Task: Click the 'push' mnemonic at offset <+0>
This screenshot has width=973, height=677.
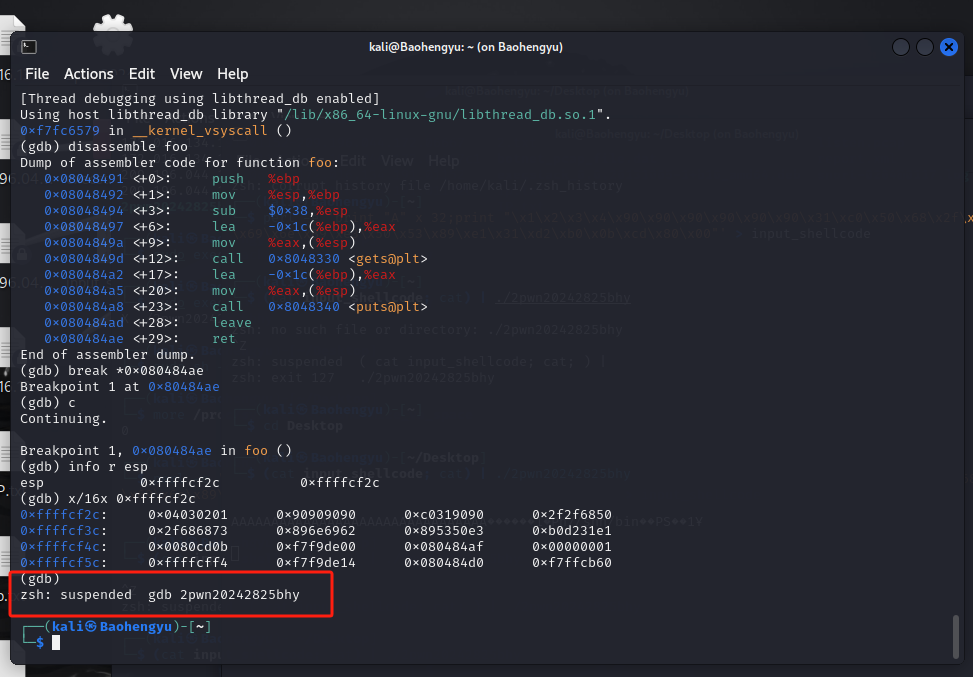Action: tap(228, 179)
